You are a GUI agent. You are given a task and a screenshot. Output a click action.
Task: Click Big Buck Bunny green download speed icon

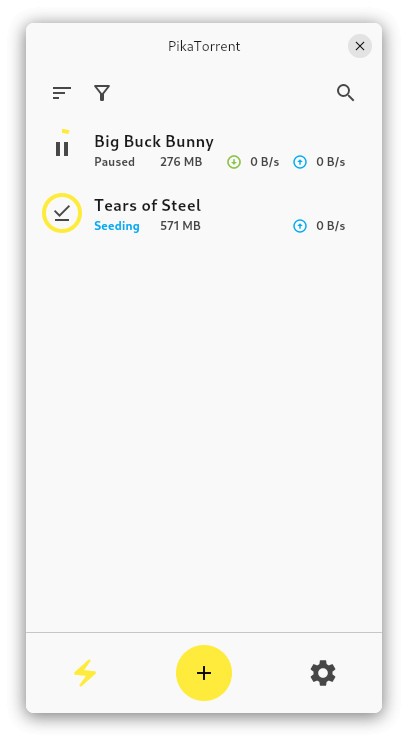point(234,162)
